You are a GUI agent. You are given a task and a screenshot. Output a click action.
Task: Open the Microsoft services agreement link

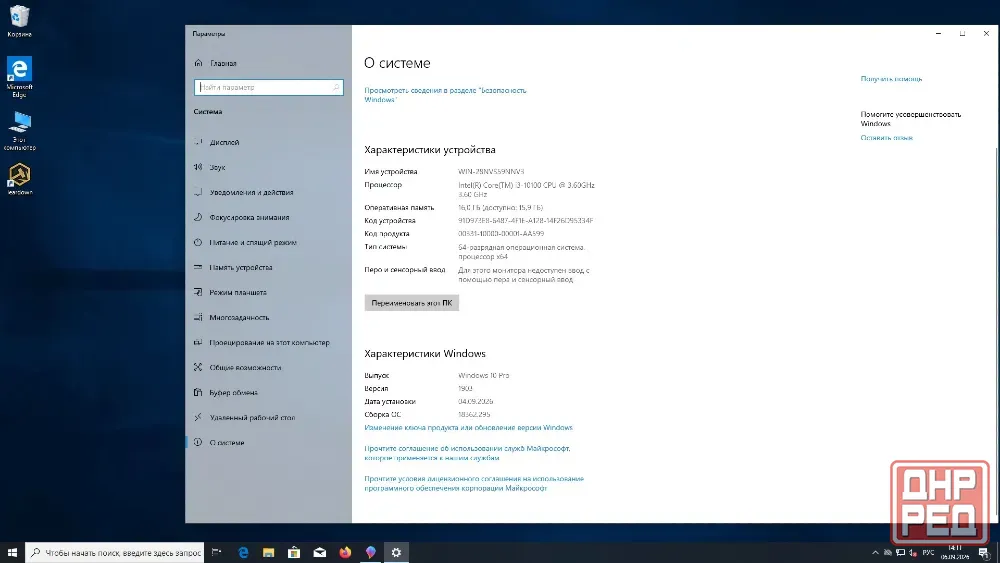[467, 453]
